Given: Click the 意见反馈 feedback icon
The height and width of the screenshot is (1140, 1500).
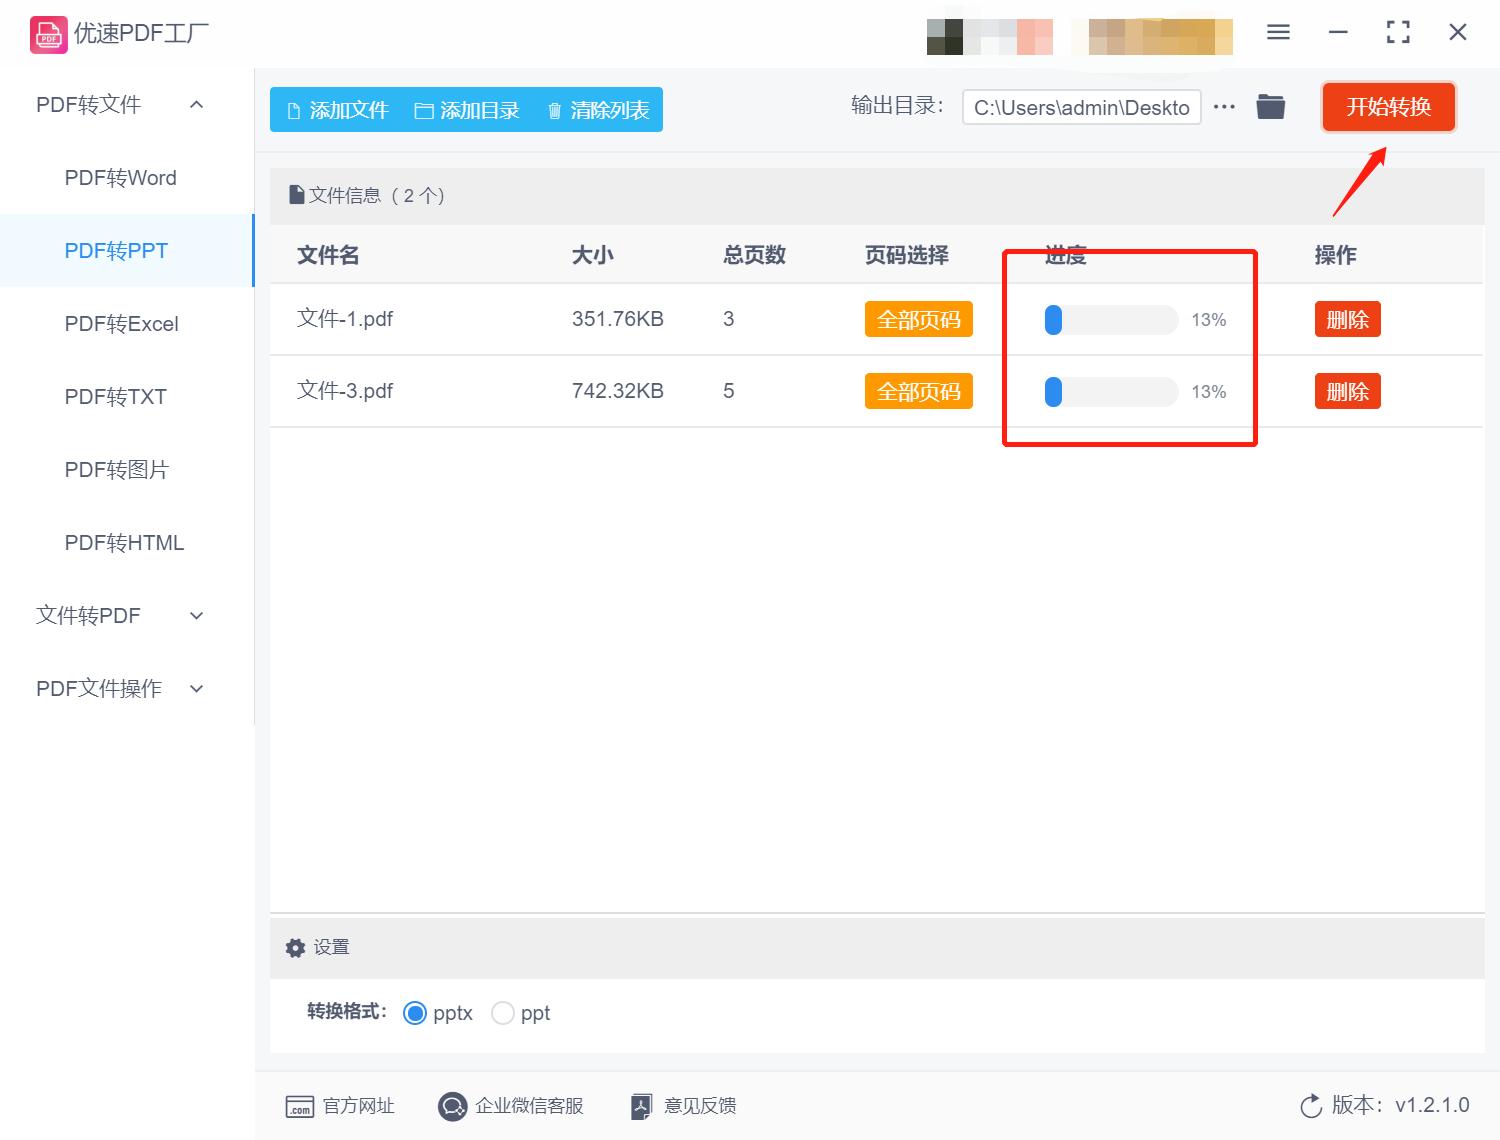Looking at the screenshot, I should pos(641,1106).
